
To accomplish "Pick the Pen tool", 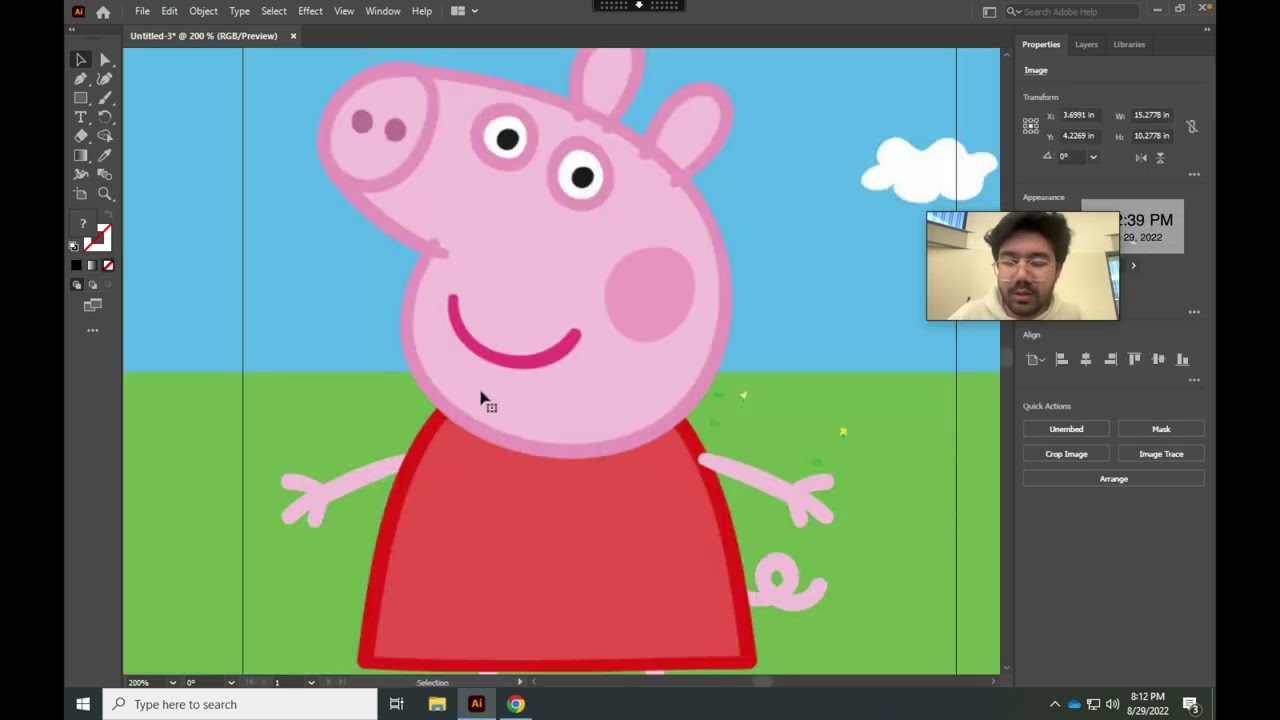I will (x=81, y=79).
